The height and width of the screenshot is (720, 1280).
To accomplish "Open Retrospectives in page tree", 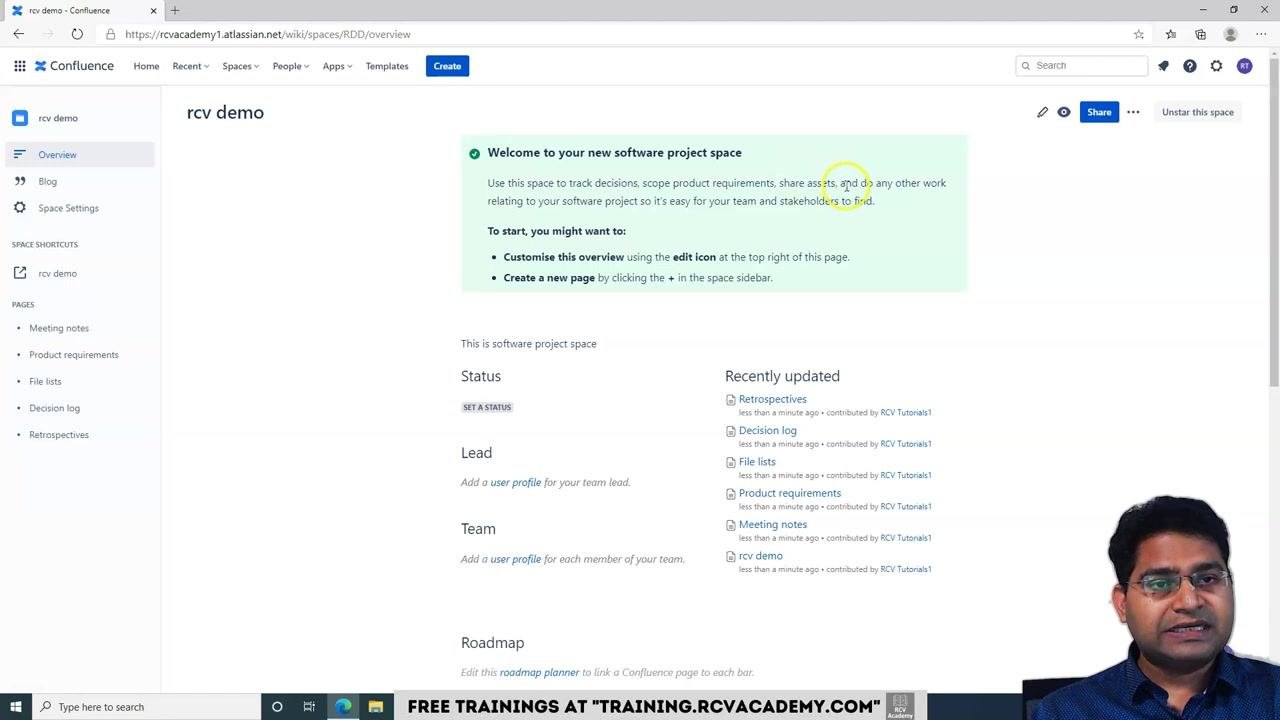I will [x=59, y=435].
